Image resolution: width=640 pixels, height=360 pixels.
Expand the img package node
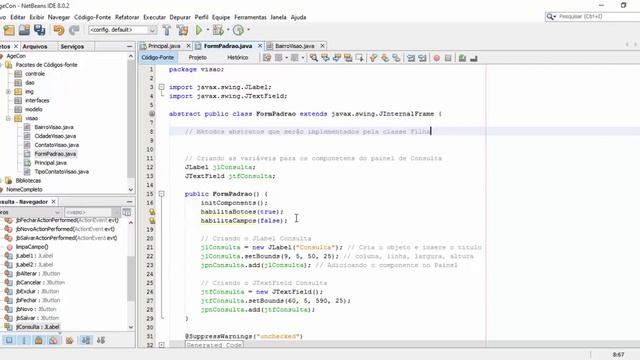coord(8,91)
